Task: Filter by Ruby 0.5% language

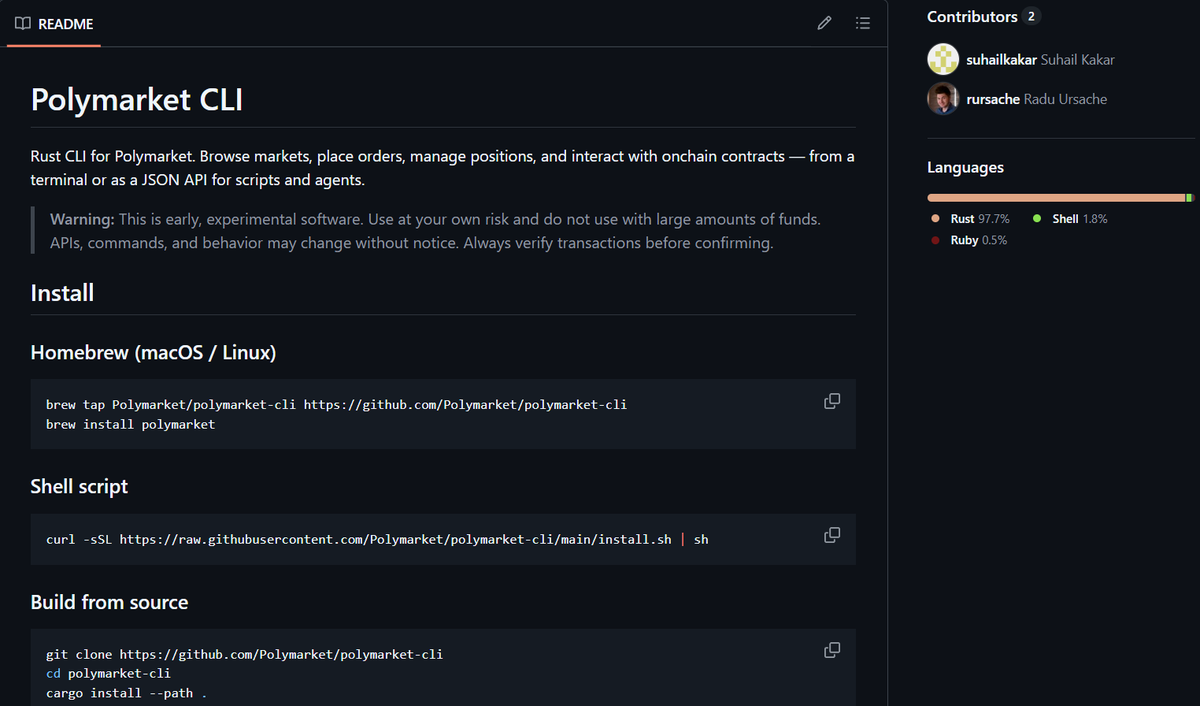Action: [x=978, y=240]
